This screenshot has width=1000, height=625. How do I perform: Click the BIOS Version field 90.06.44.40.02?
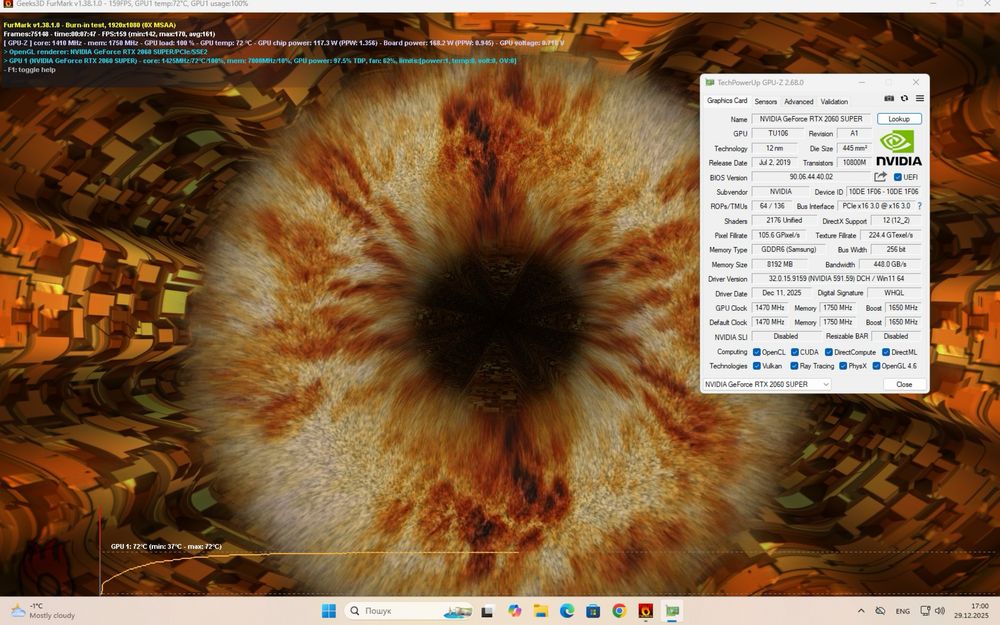pos(811,177)
